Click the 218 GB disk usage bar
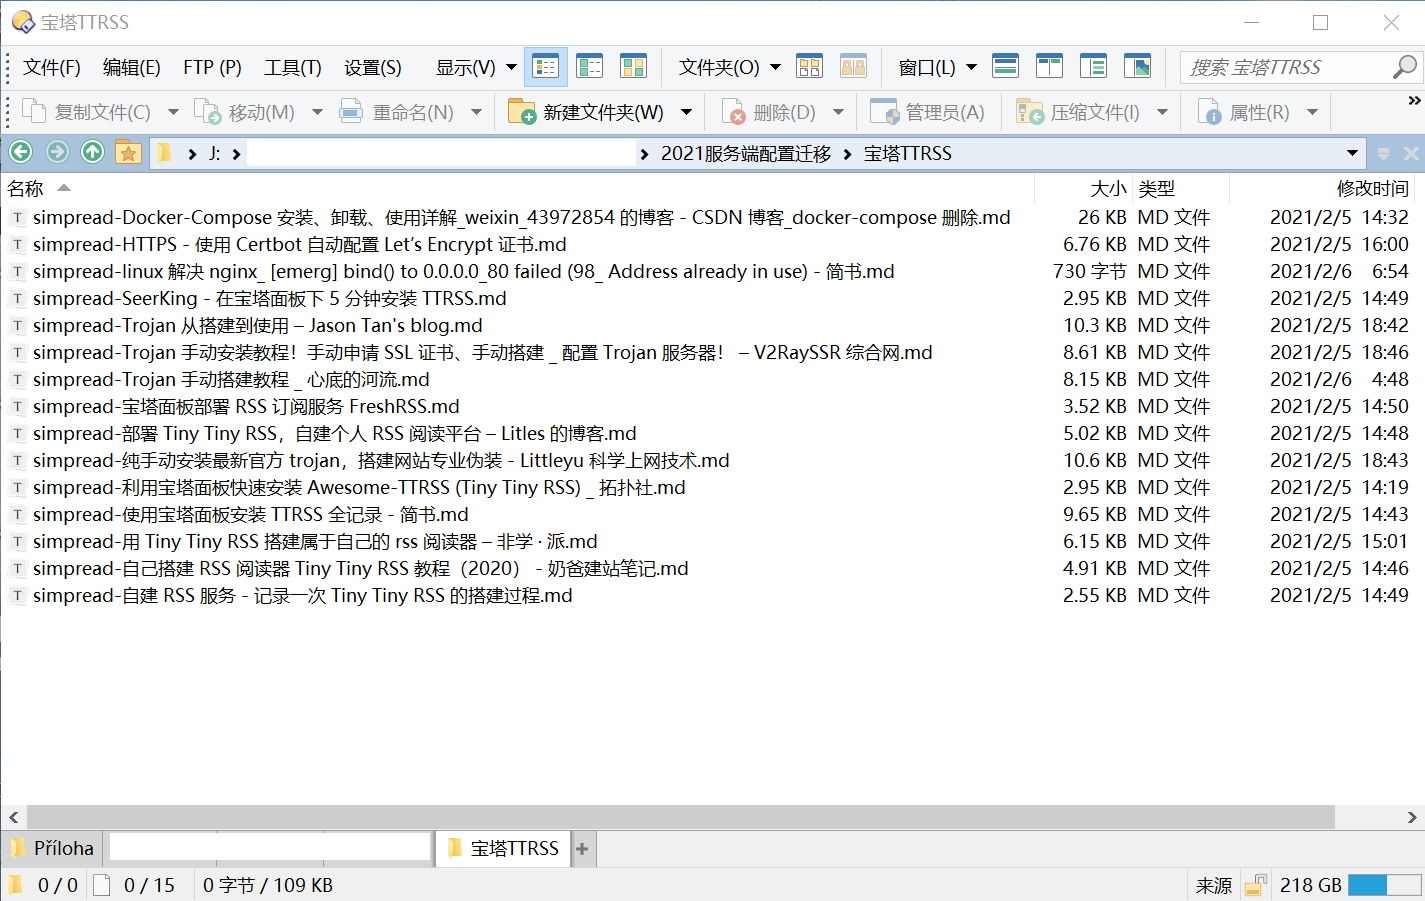Screen dimensions: 1425x901 pyautogui.click(x=1383, y=885)
